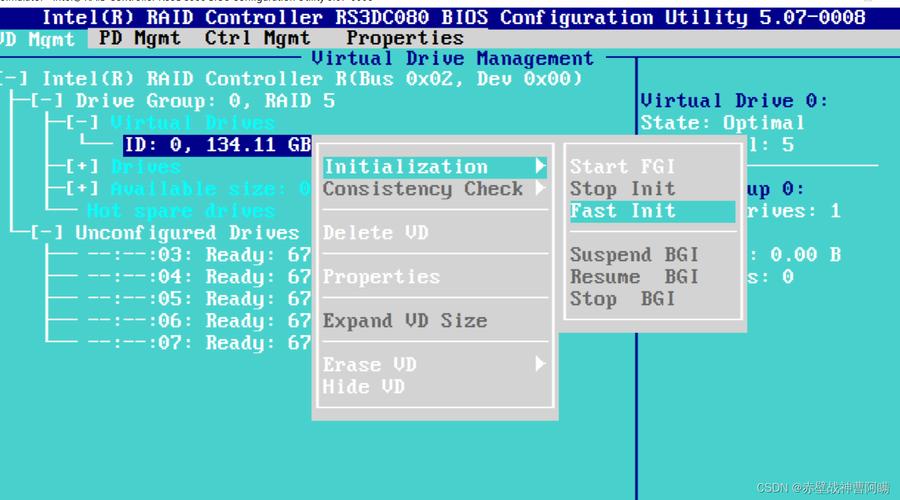Screen dimensions: 900x500
Task: Collapse the Unconfigured Drives node
Action: click(x=46, y=233)
